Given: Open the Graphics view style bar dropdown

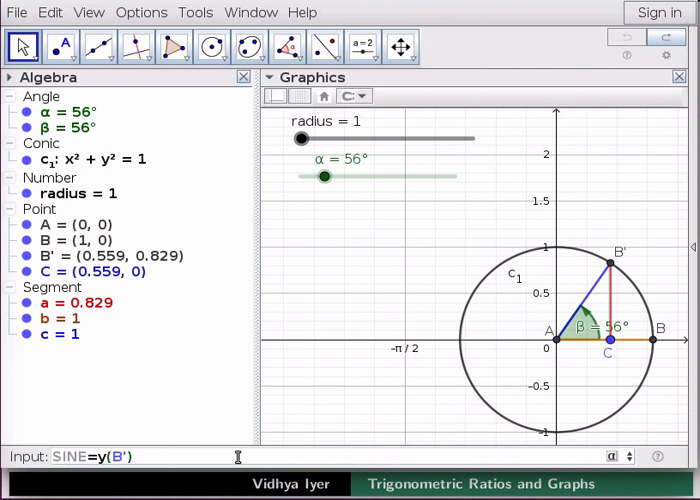Looking at the screenshot, I should (x=354, y=96).
